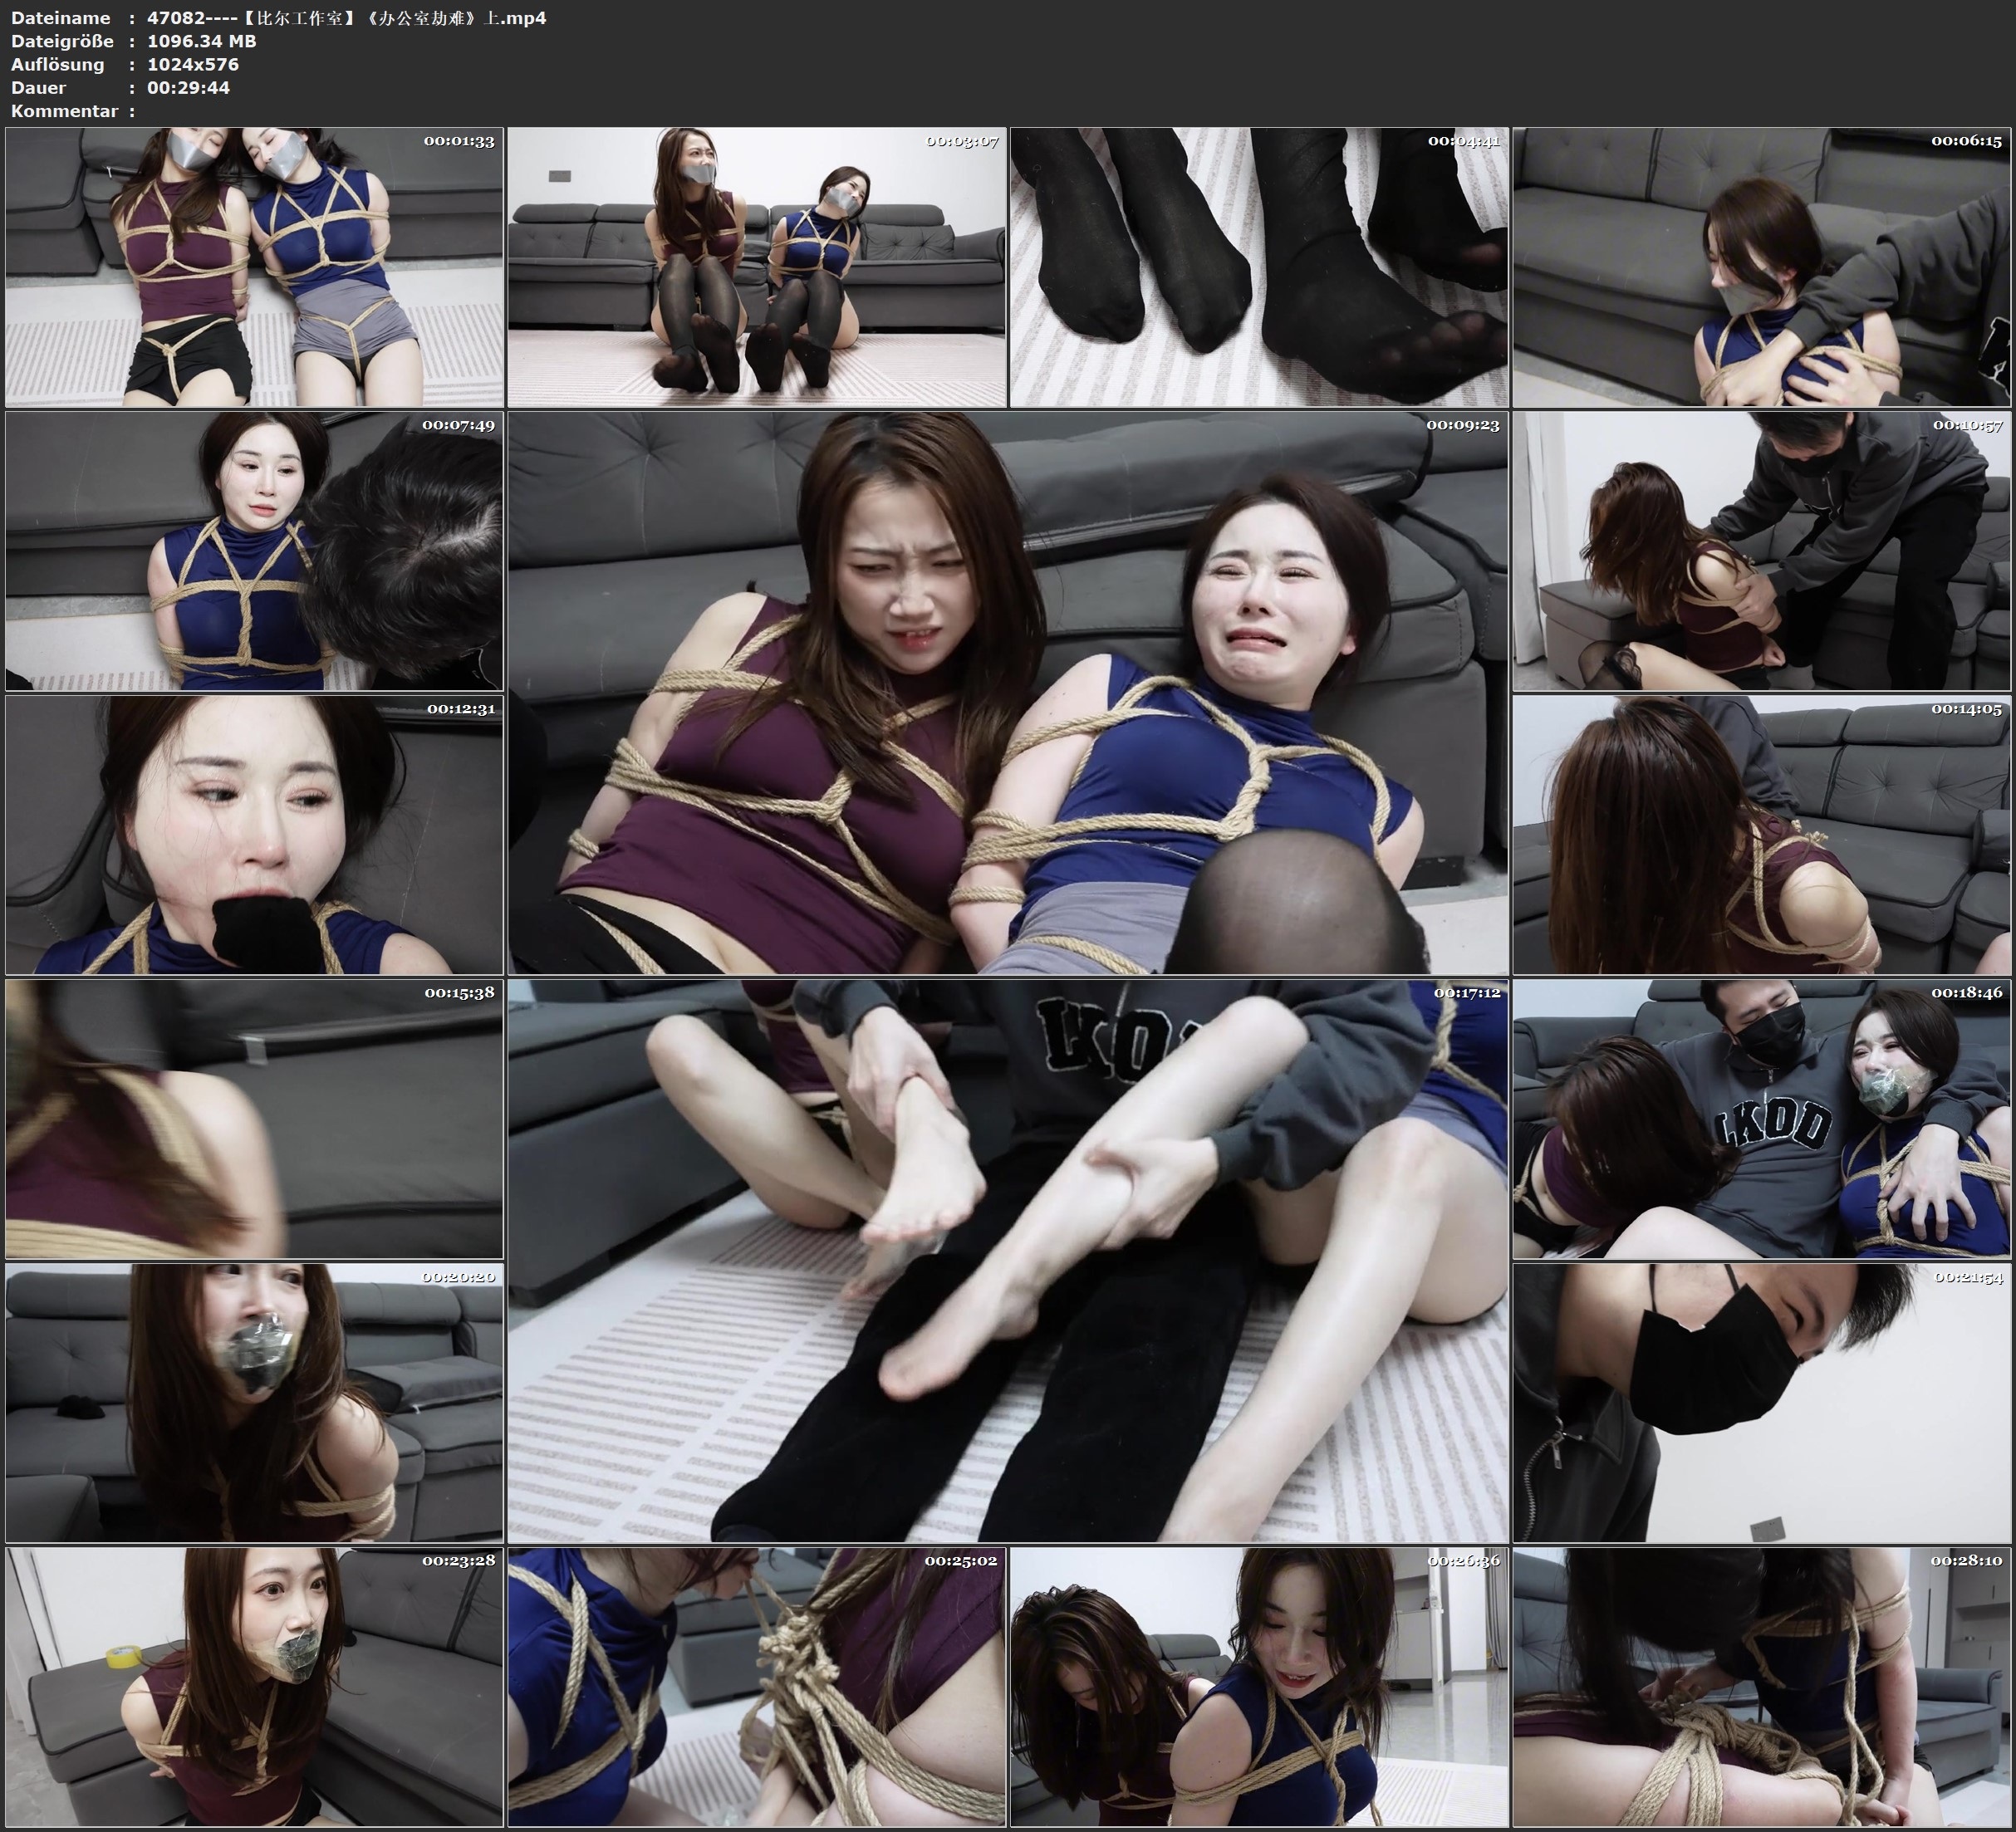Open the large frame at 00:17:12
Image resolution: width=2016 pixels, height=1832 pixels.
(1008, 1261)
